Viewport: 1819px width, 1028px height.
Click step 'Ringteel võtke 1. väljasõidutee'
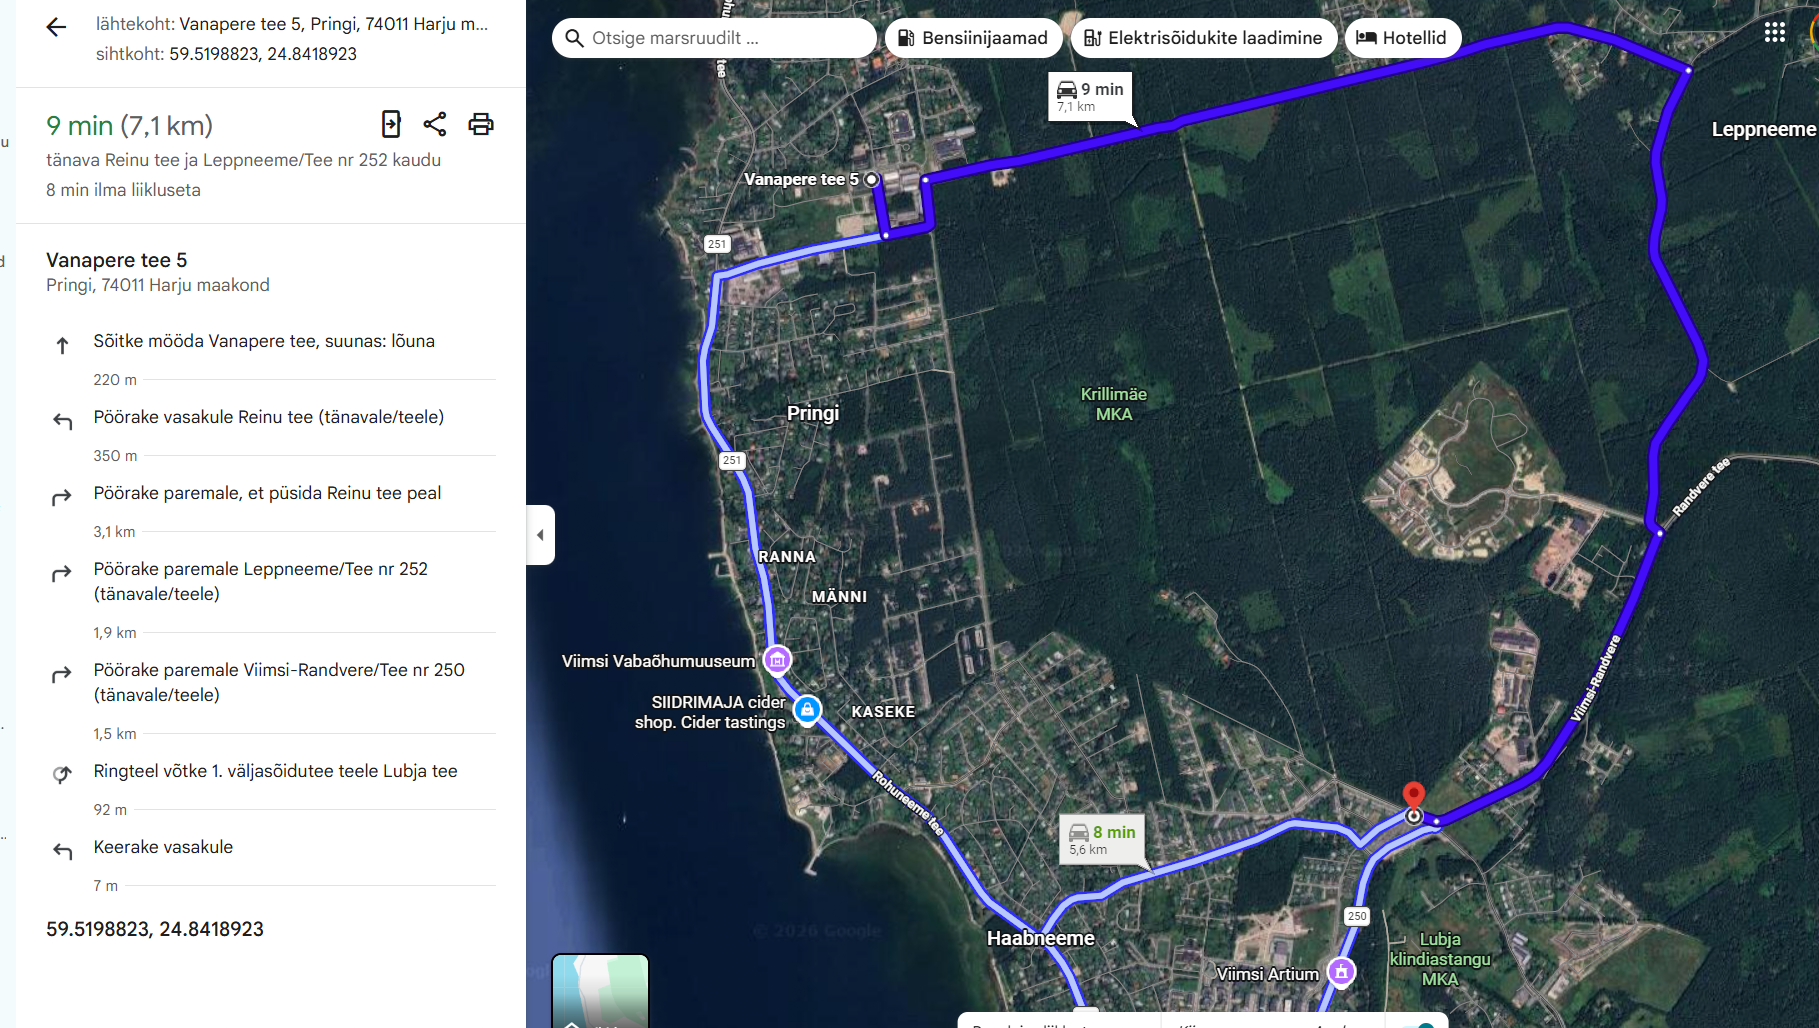coord(275,771)
